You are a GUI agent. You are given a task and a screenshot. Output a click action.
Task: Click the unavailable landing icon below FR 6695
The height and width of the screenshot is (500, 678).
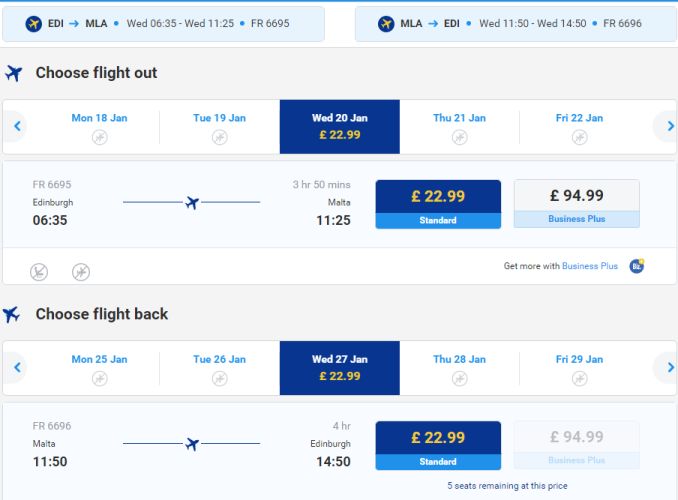tap(39, 272)
